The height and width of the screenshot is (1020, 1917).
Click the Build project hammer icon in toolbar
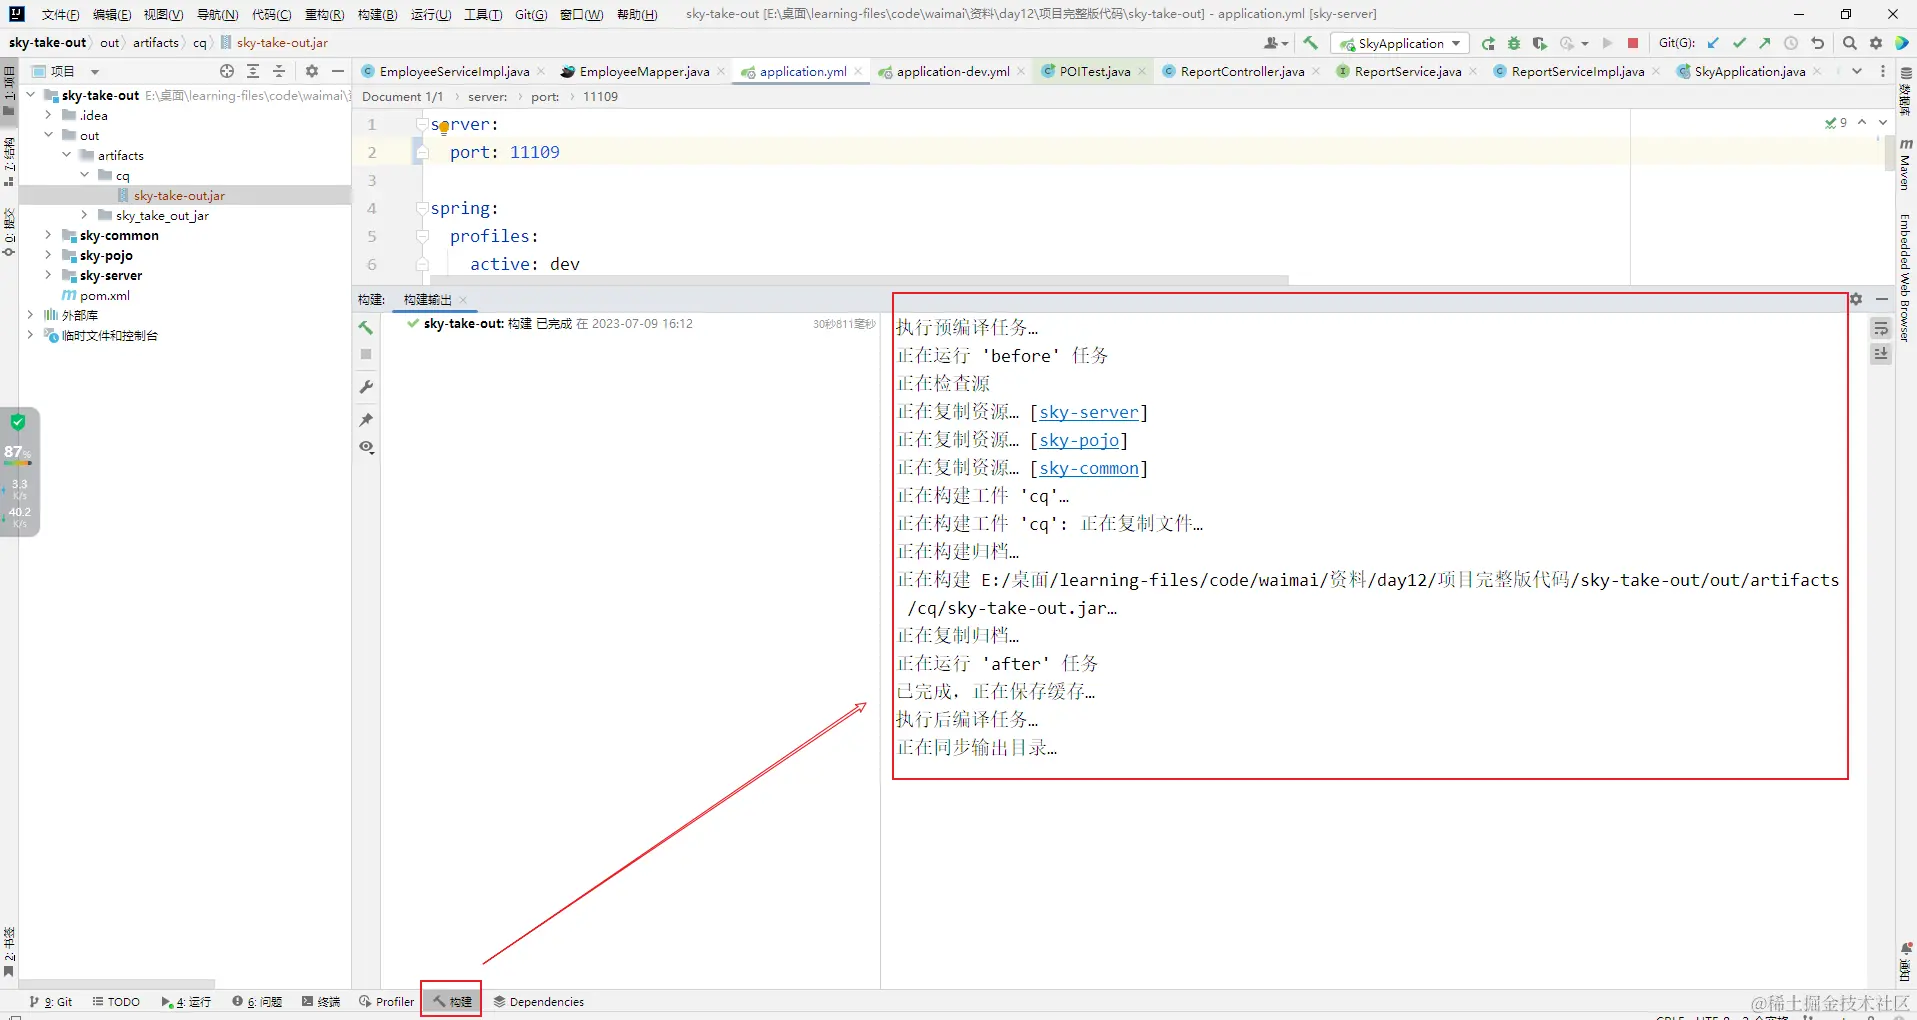[x=1310, y=43]
